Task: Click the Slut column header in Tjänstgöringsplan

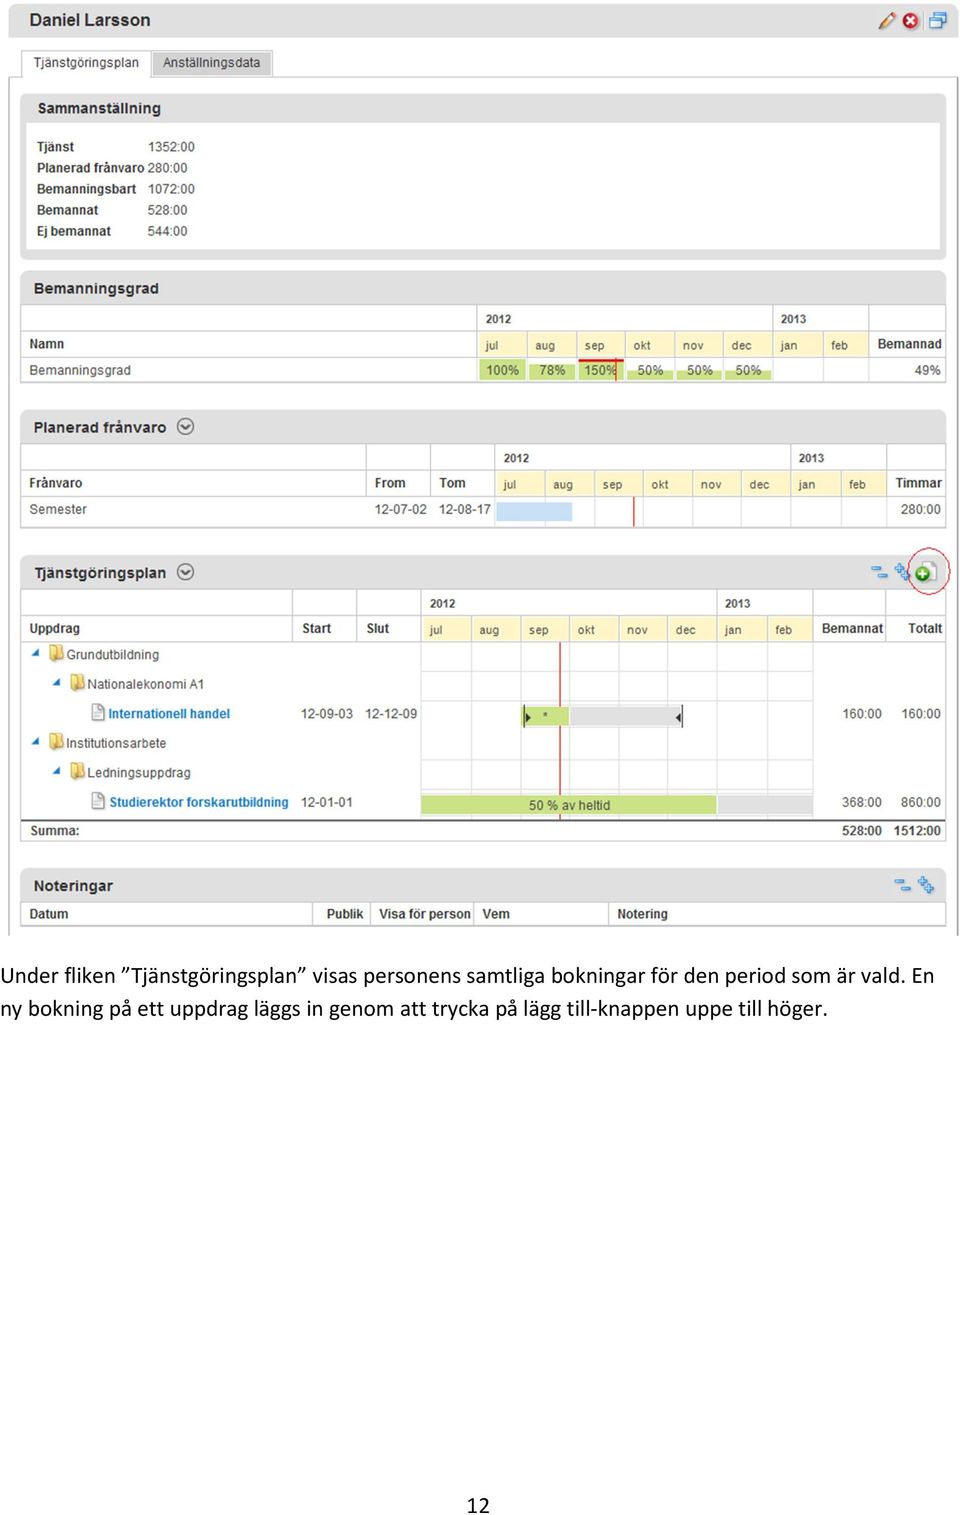Action: [x=378, y=629]
